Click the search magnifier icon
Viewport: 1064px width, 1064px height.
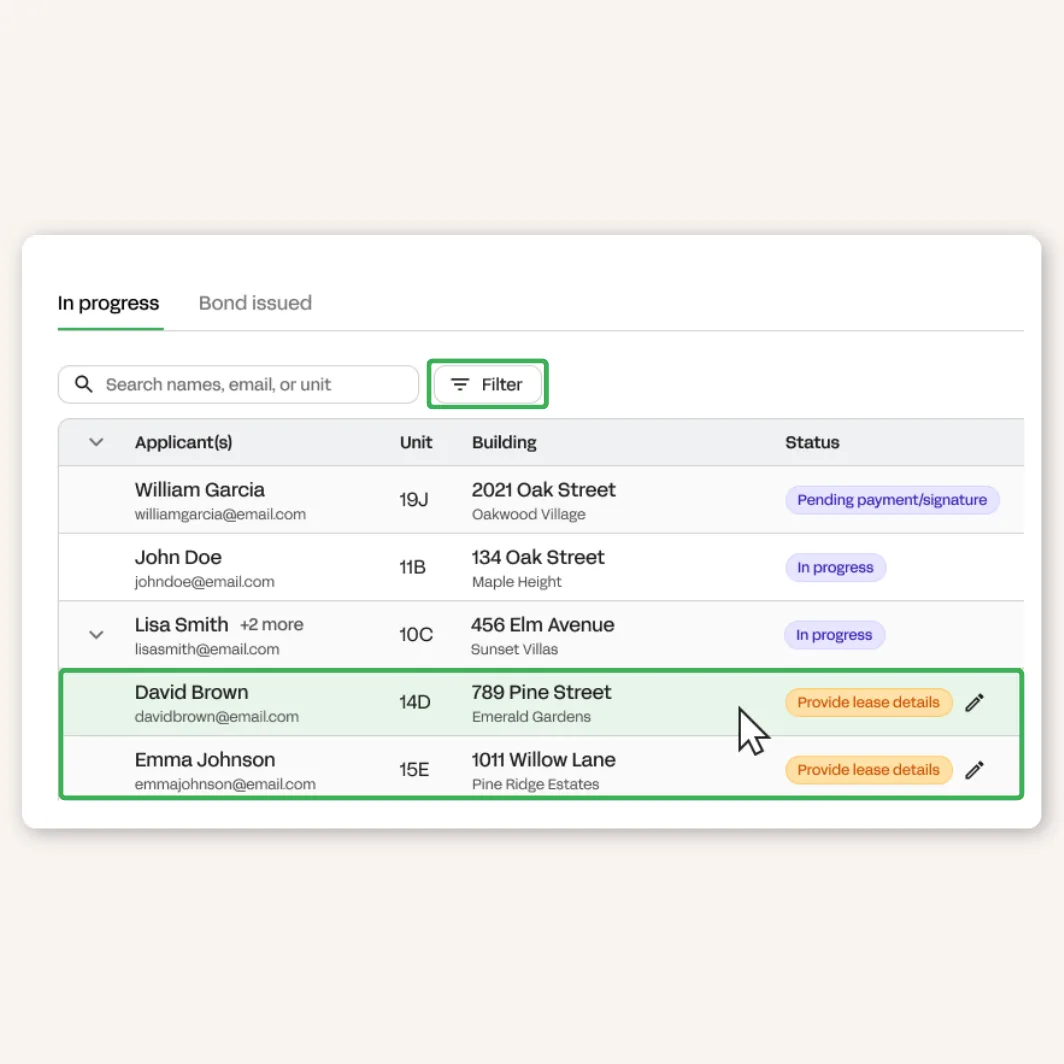coord(83,384)
